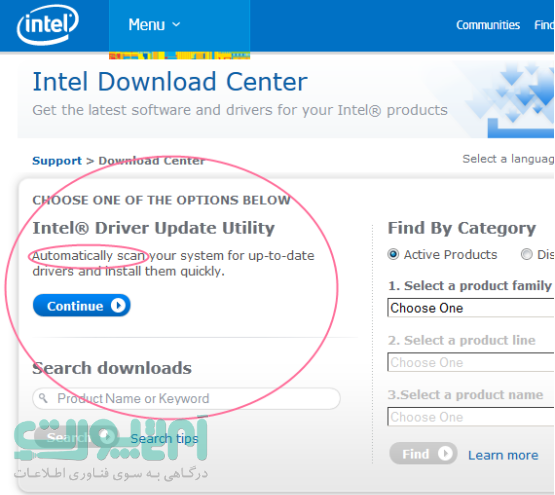Open the Menu dropdown chevron
Image resolution: width=555 pixels, height=495 pixels.
176,24
